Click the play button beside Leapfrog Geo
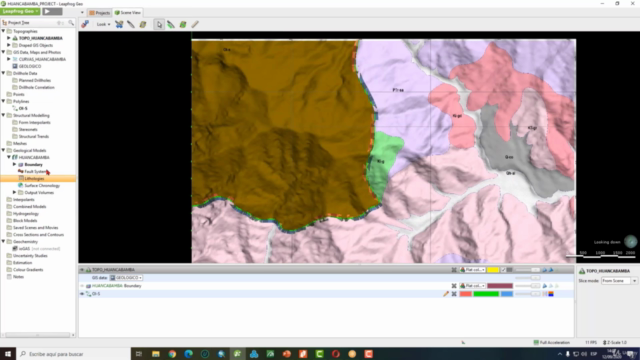The height and width of the screenshot is (360, 640). point(52,11)
